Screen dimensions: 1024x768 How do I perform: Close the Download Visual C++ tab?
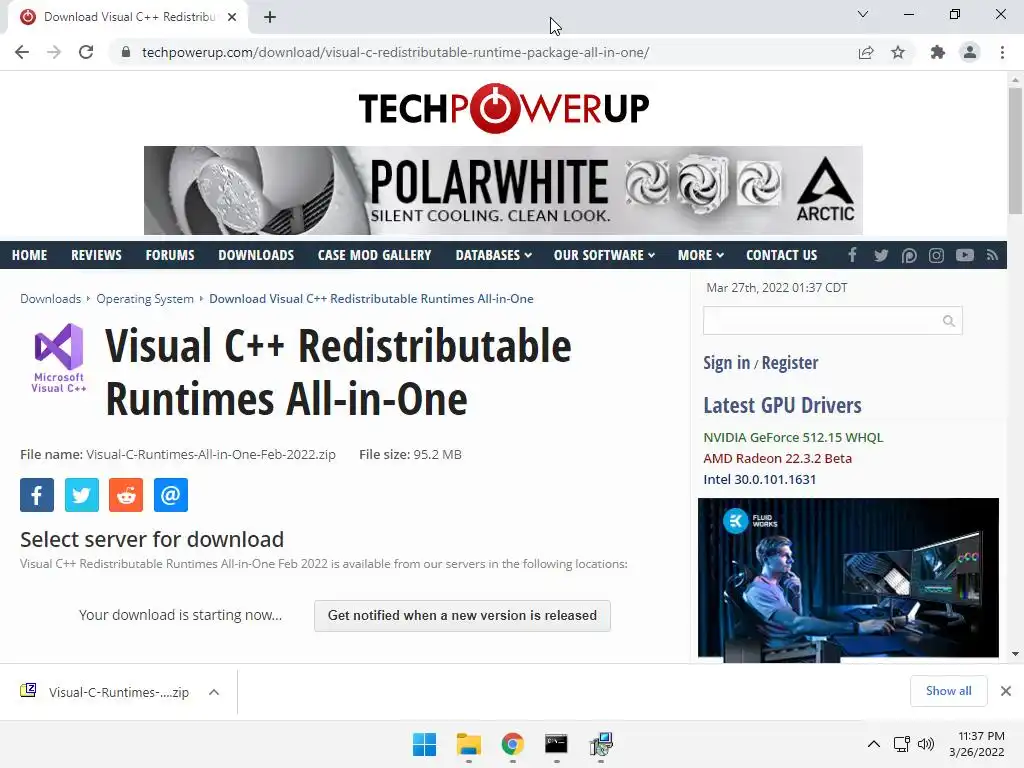232,17
